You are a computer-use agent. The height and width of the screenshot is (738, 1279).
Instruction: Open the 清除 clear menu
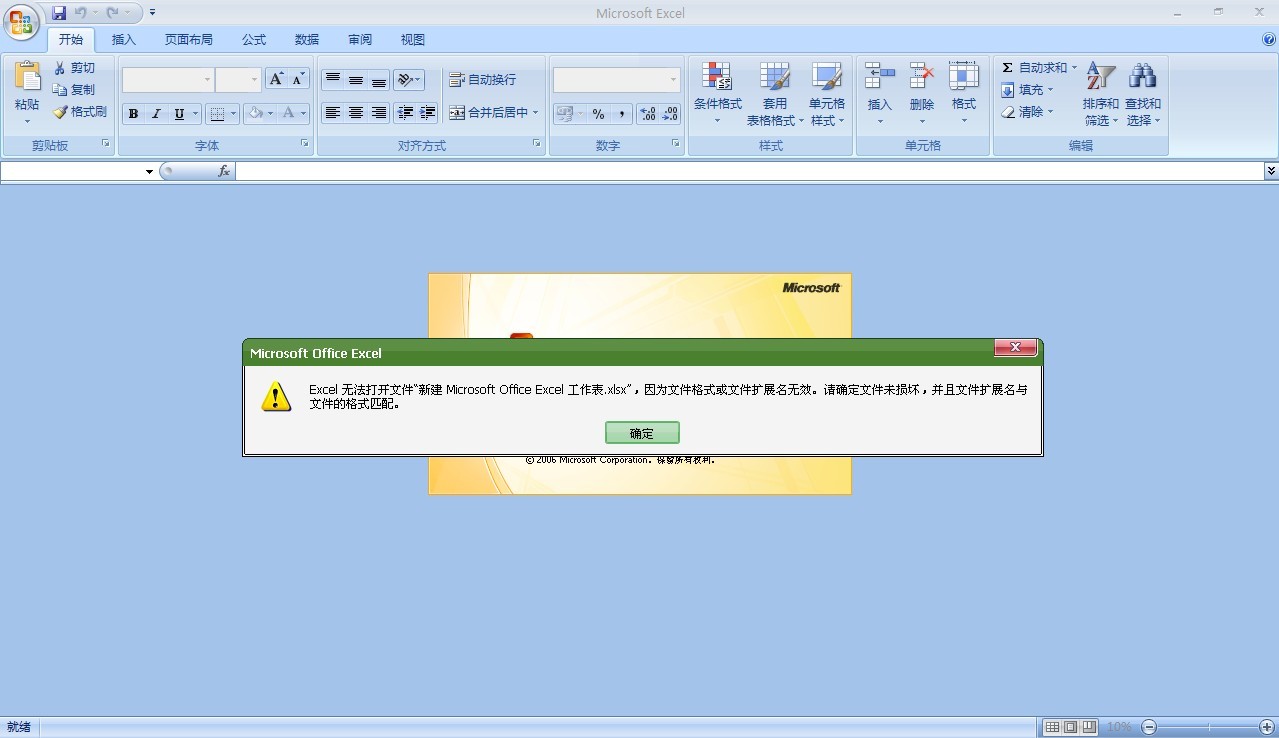1027,112
